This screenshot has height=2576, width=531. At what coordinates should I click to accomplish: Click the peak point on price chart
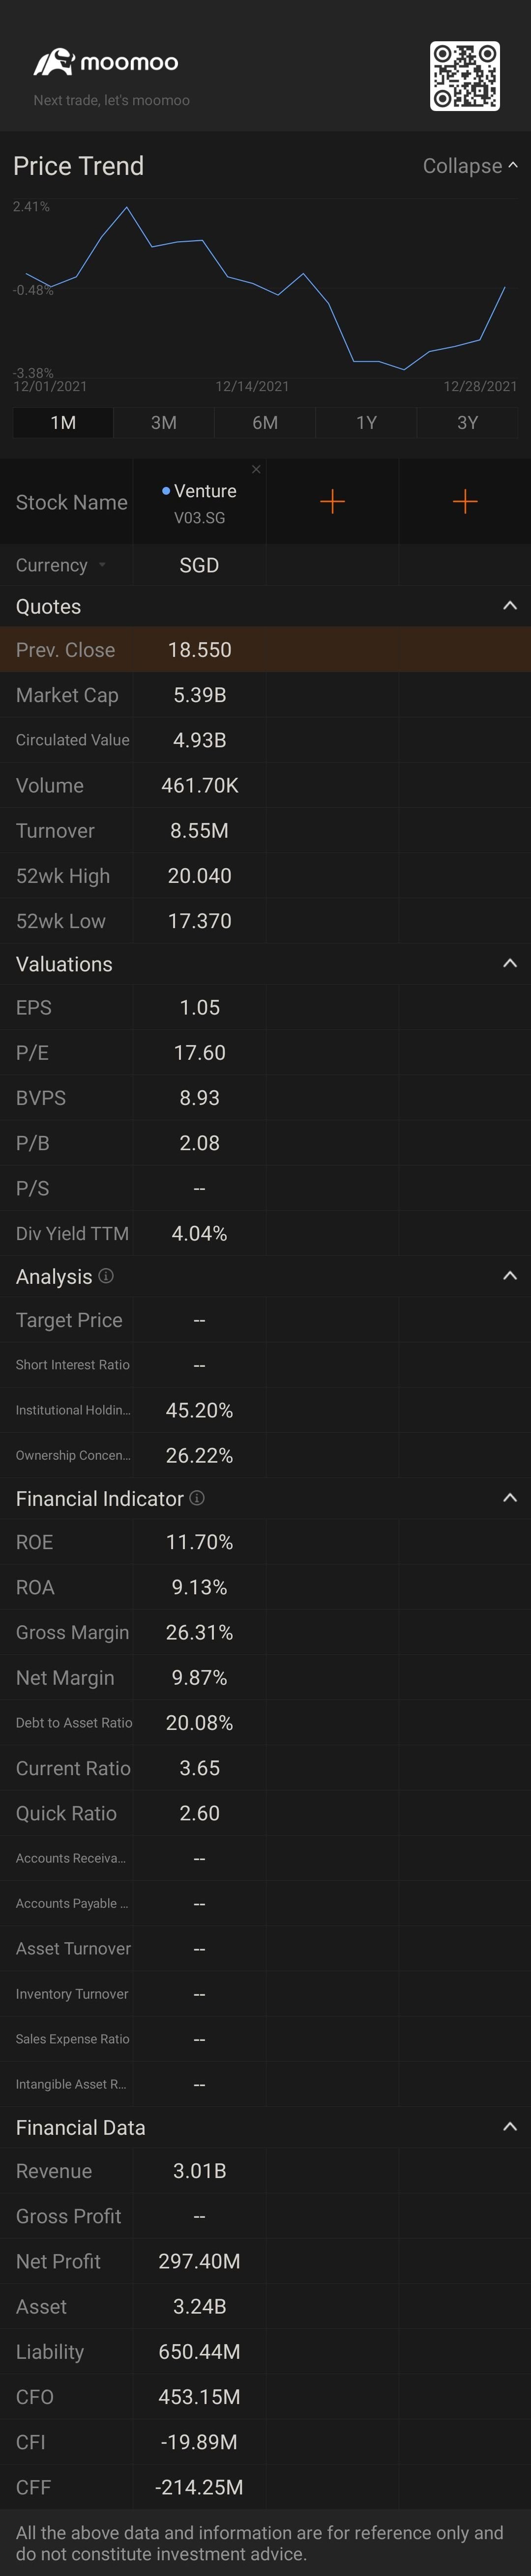[x=126, y=208]
